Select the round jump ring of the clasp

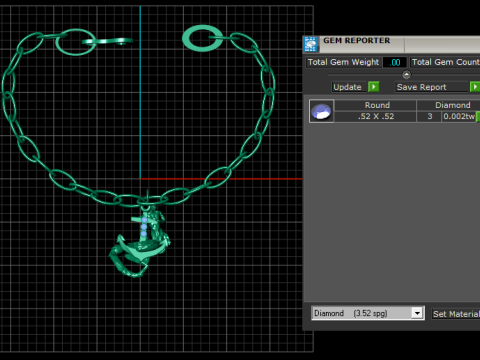tap(202, 38)
